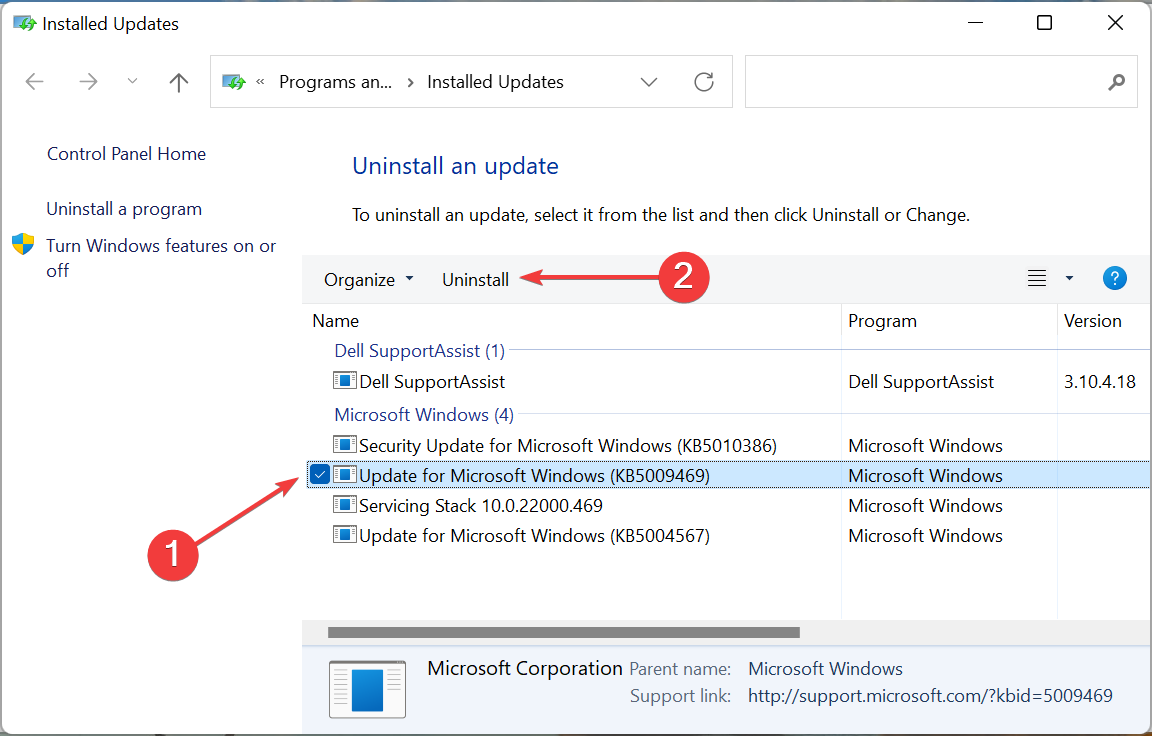Select Servicing Stack 10.0.22000.469 entry
Screen dimensions: 1152x736
480,506
